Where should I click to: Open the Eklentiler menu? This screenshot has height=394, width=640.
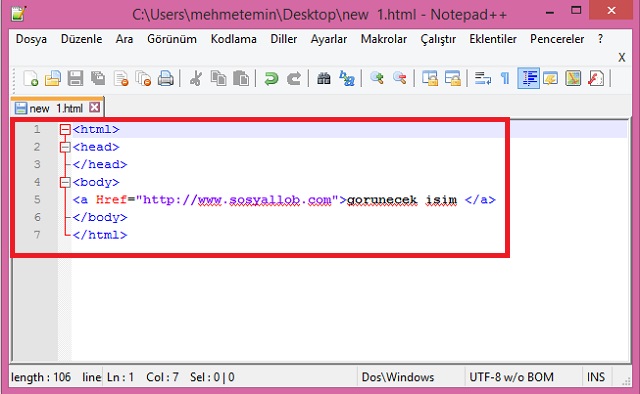(493, 39)
